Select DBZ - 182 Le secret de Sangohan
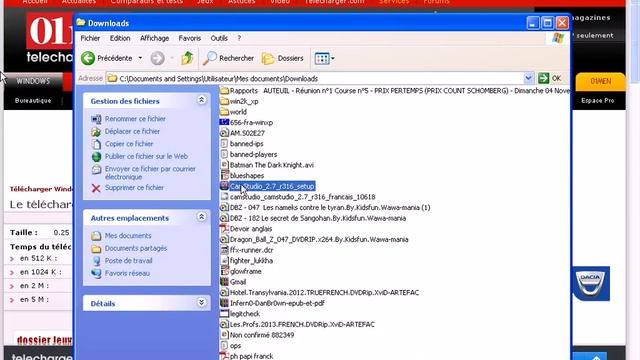 tap(313, 218)
